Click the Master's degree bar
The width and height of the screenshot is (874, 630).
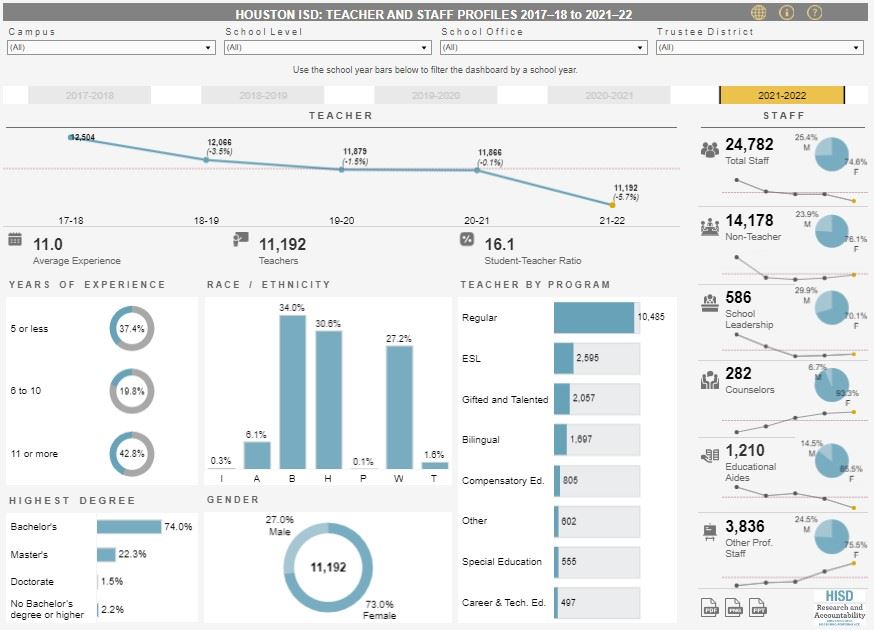click(106, 555)
